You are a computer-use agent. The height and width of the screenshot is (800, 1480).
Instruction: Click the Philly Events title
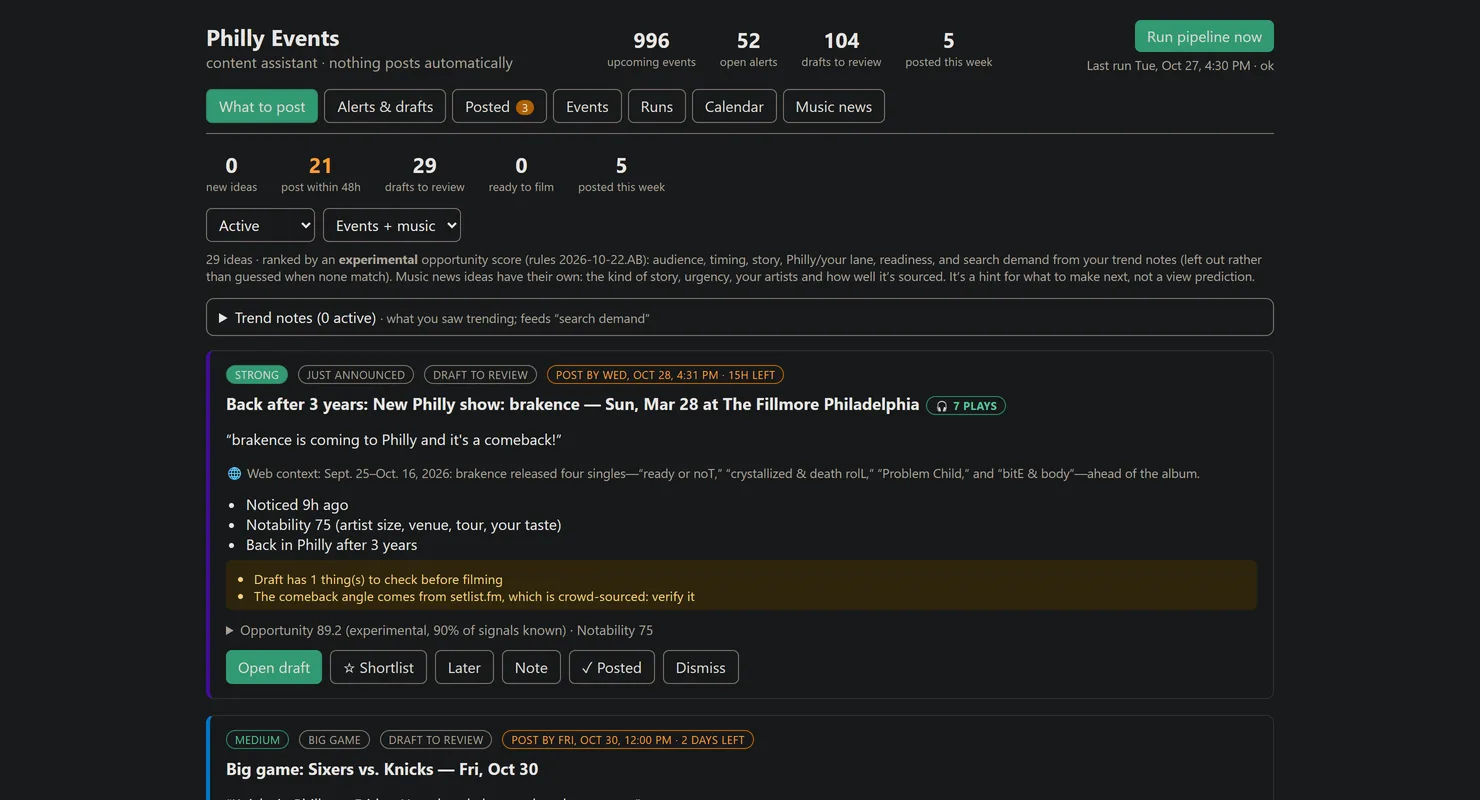[273, 38]
